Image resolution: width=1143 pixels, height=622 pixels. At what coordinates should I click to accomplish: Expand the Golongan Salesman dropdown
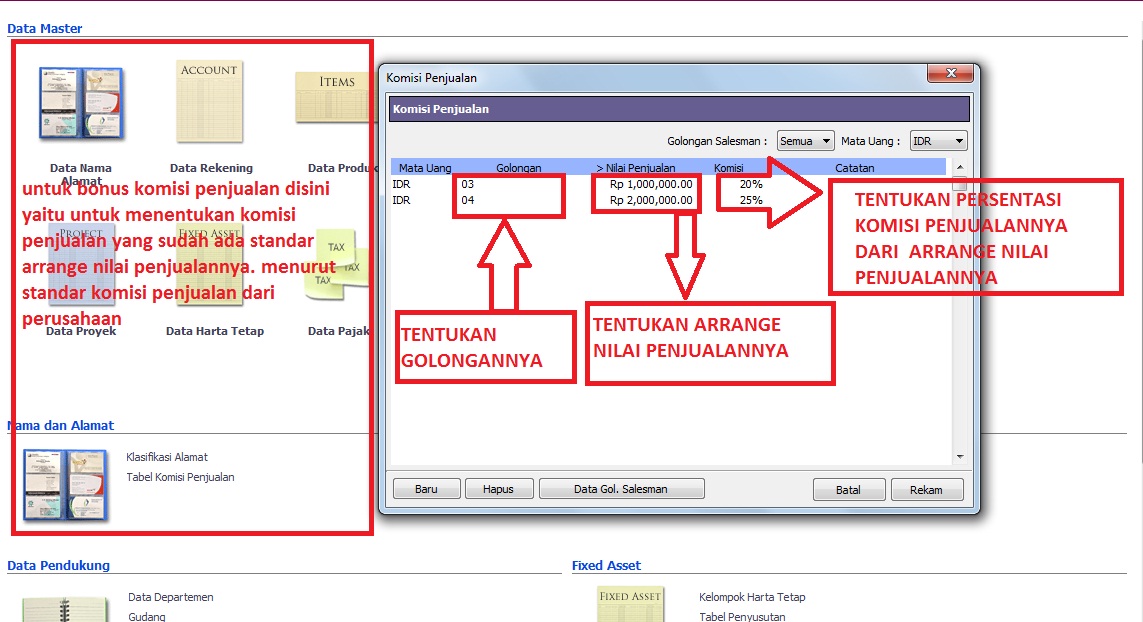coord(806,141)
